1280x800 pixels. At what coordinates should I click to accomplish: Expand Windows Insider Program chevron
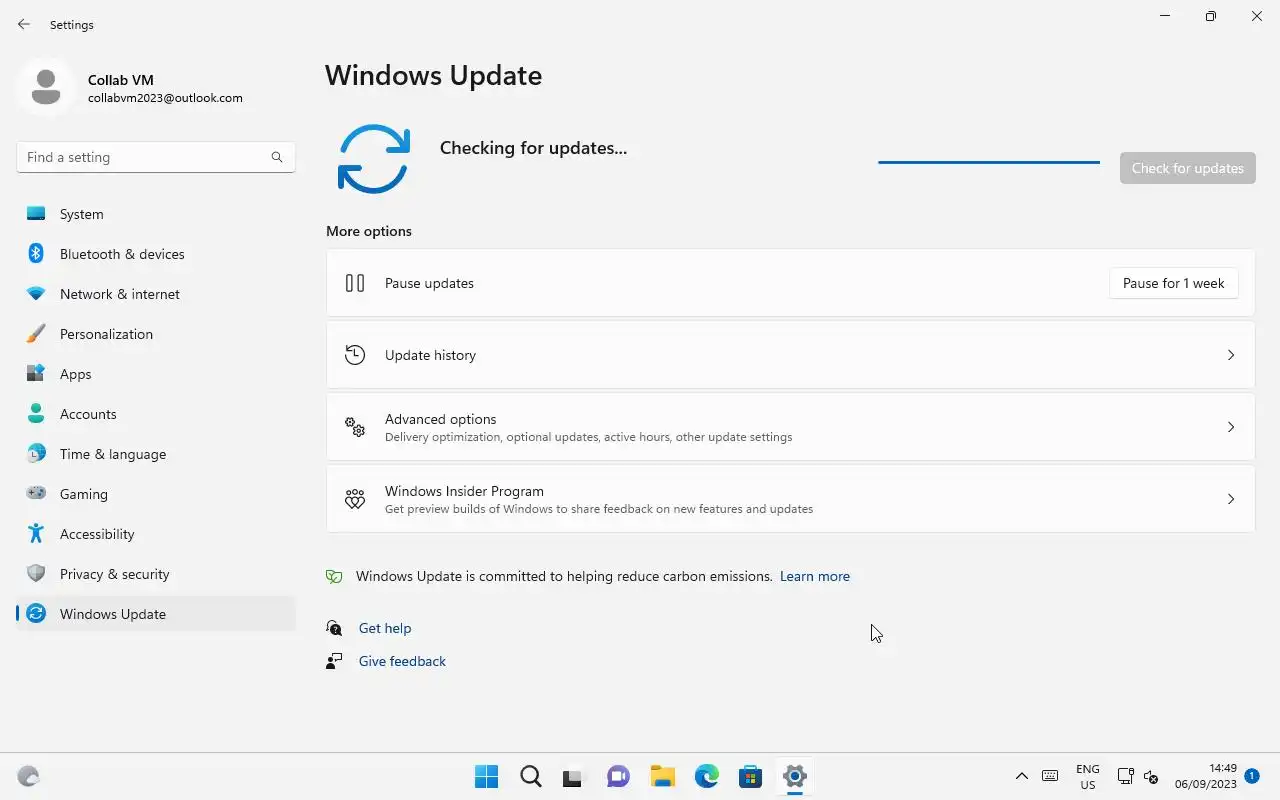(x=1231, y=499)
